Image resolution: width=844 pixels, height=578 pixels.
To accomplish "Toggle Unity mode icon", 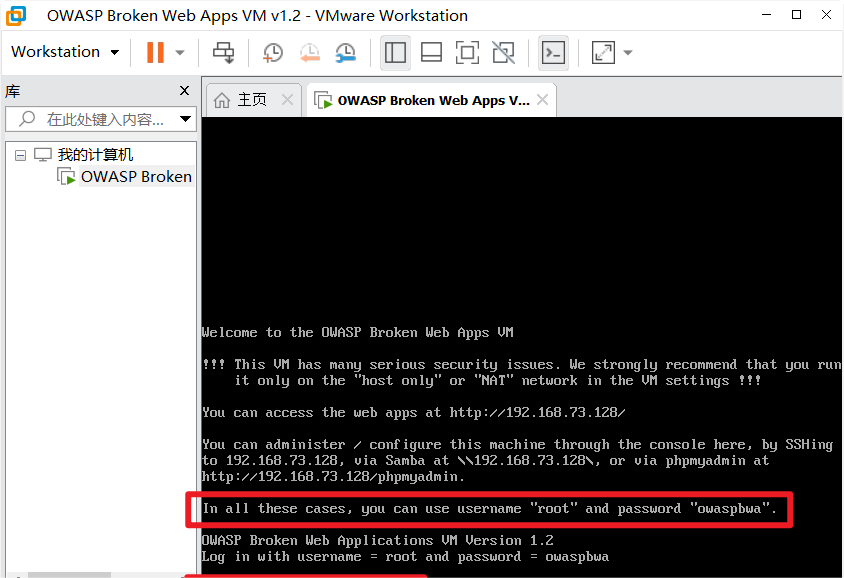I will click(503, 52).
